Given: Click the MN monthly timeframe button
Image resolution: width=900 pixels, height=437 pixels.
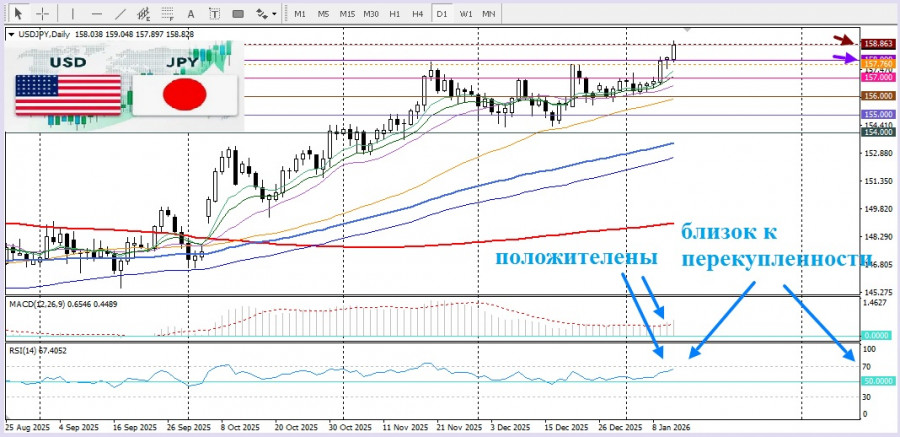Looking at the screenshot, I should coord(489,14).
